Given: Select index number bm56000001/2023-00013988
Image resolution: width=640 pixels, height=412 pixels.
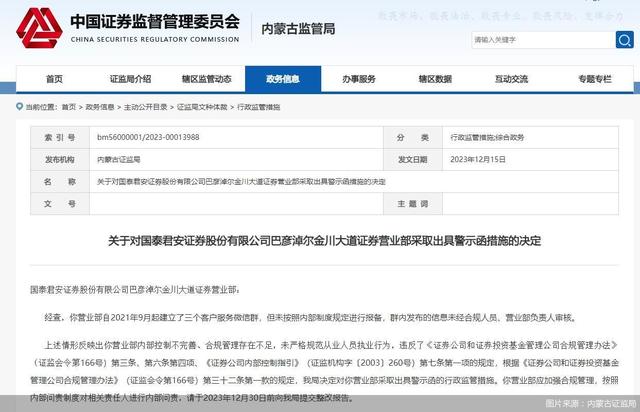Looking at the screenshot, I should coord(148,137).
